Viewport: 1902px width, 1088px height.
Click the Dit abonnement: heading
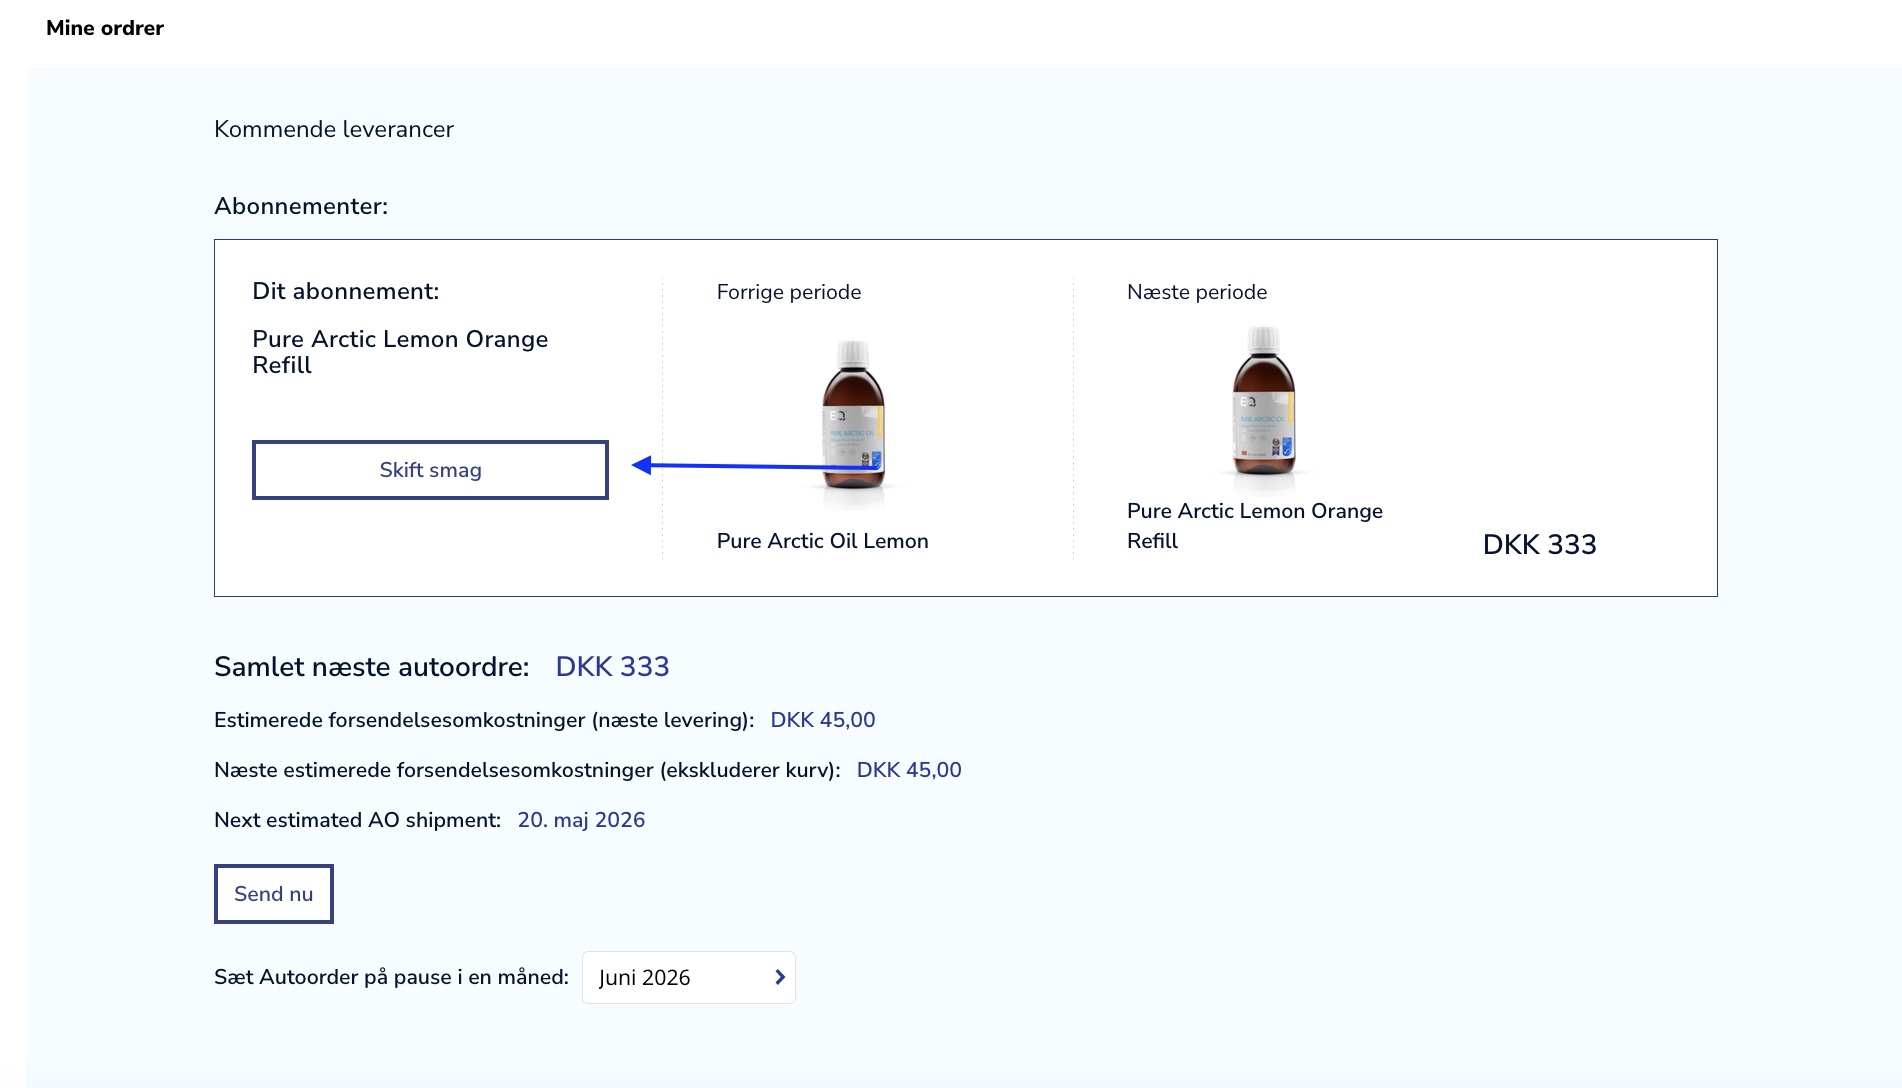click(346, 291)
